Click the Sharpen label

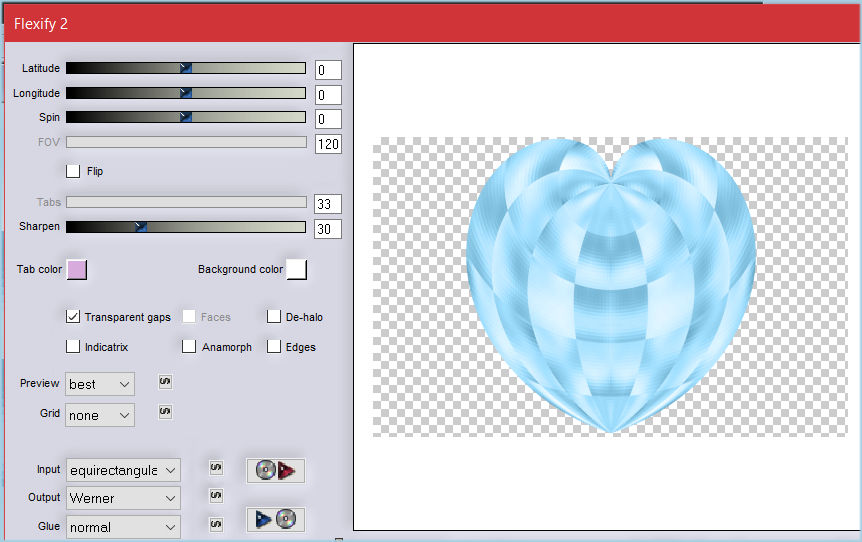pyautogui.click(x=39, y=226)
